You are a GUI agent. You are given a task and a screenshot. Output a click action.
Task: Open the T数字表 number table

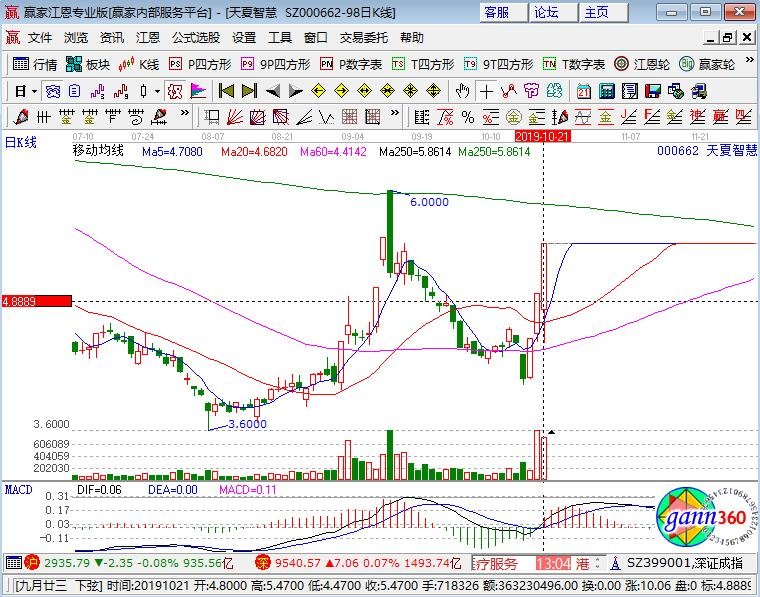pos(574,64)
